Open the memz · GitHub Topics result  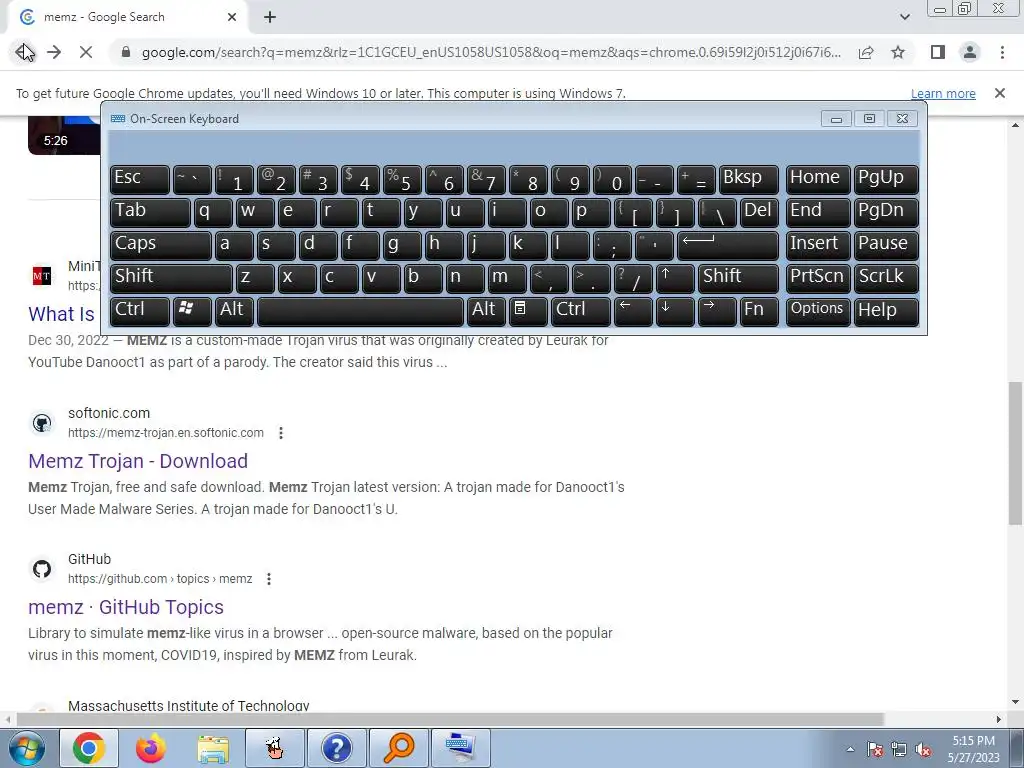coord(126,607)
